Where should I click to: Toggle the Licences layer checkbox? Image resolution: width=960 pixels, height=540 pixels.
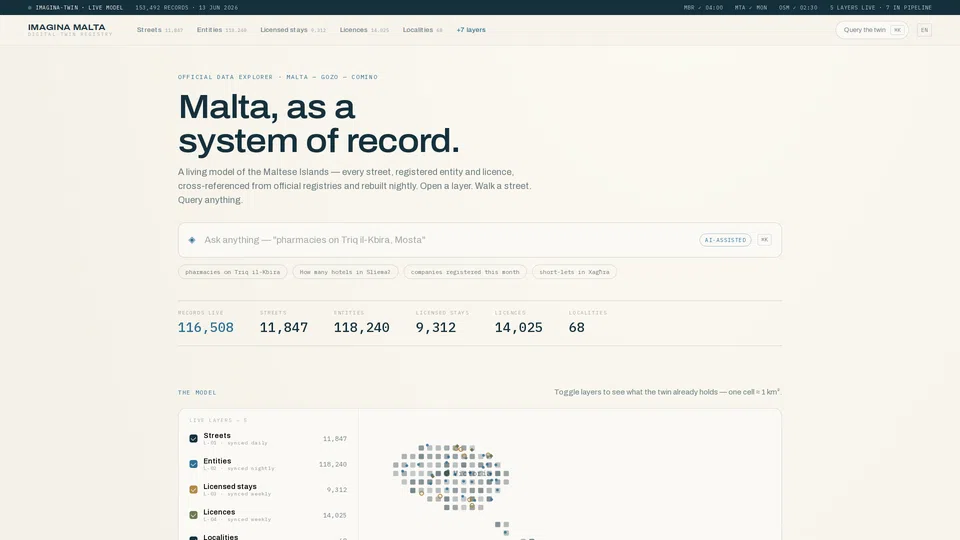pos(193,515)
